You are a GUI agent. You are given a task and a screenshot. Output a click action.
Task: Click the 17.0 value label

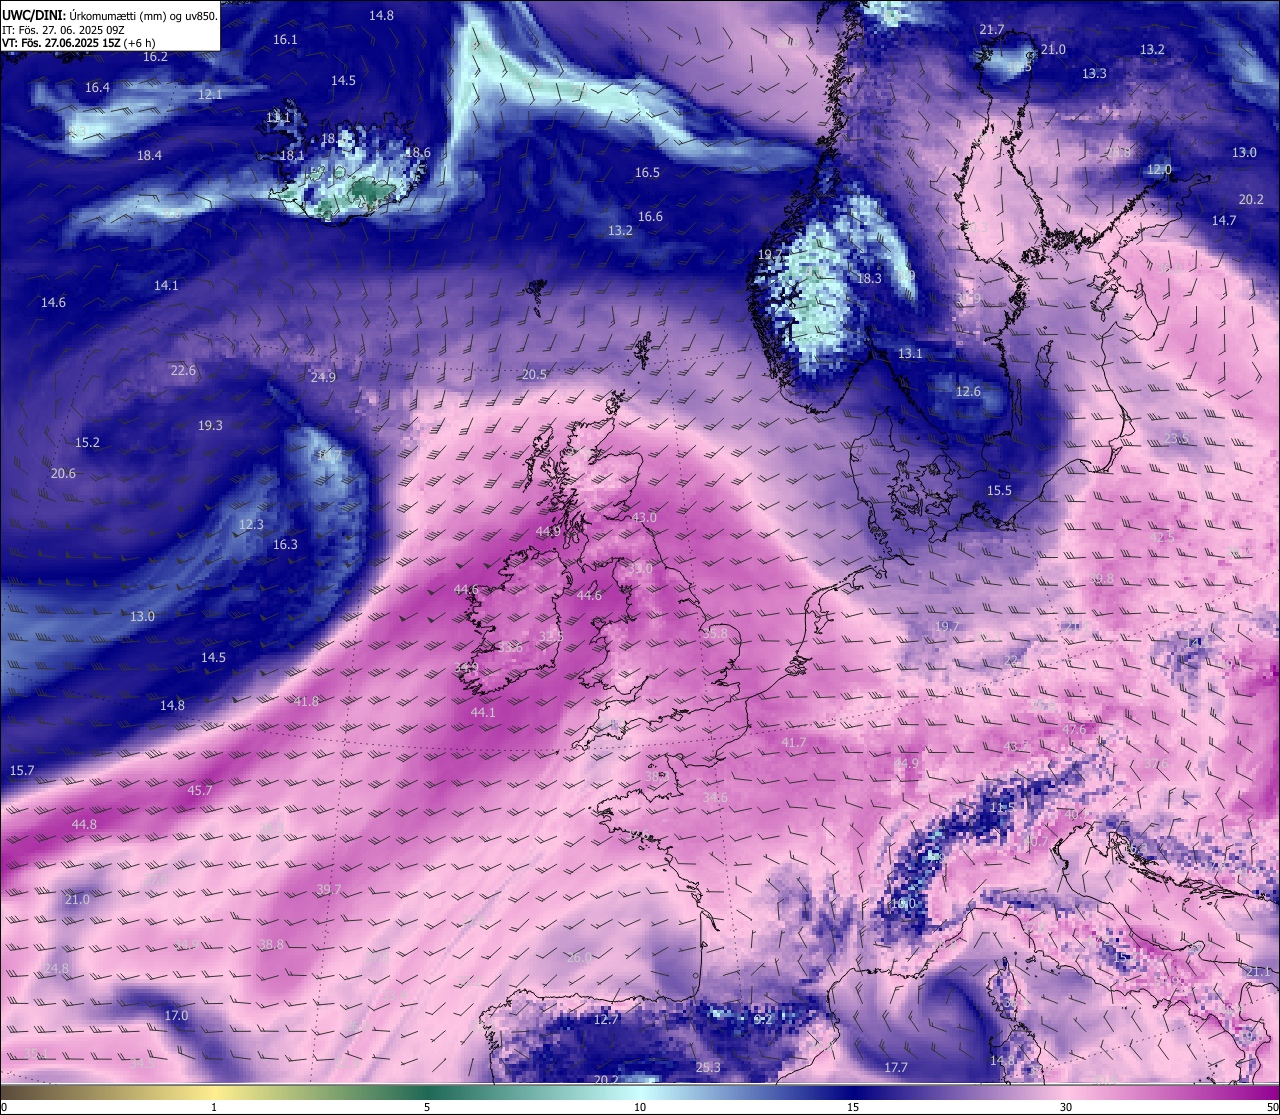[176, 1016]
